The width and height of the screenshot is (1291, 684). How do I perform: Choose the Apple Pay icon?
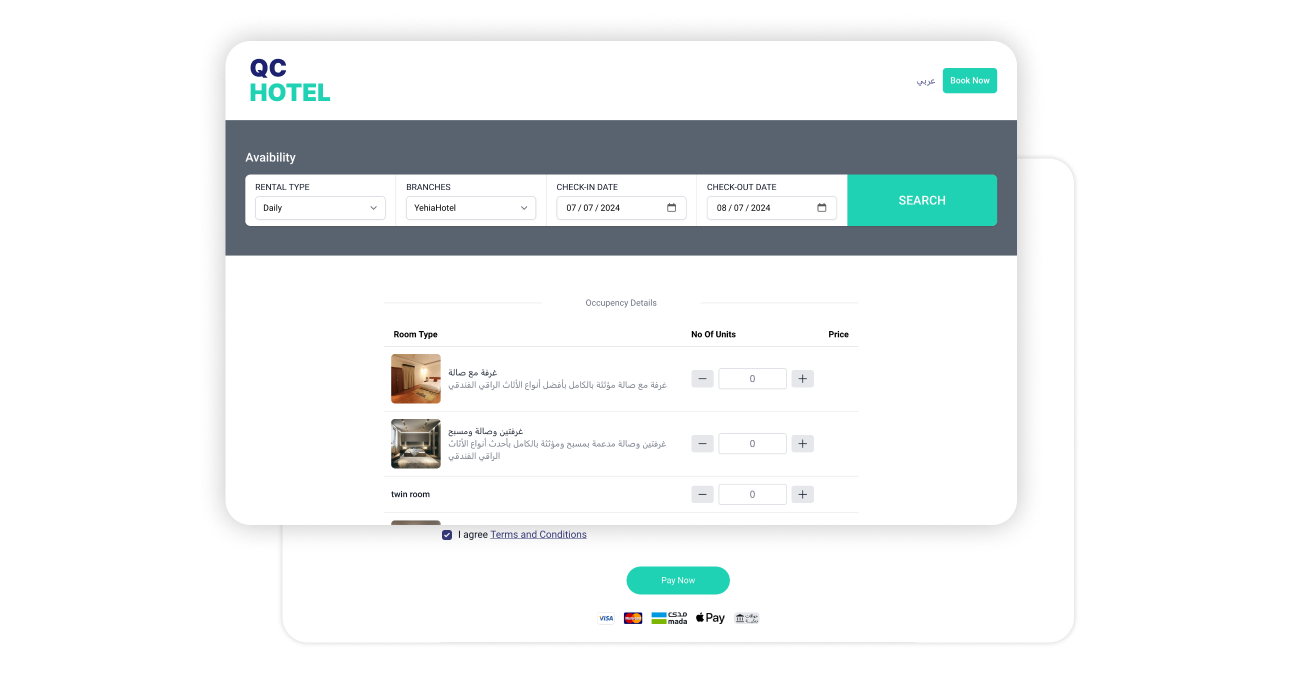(x=710, y=618)
